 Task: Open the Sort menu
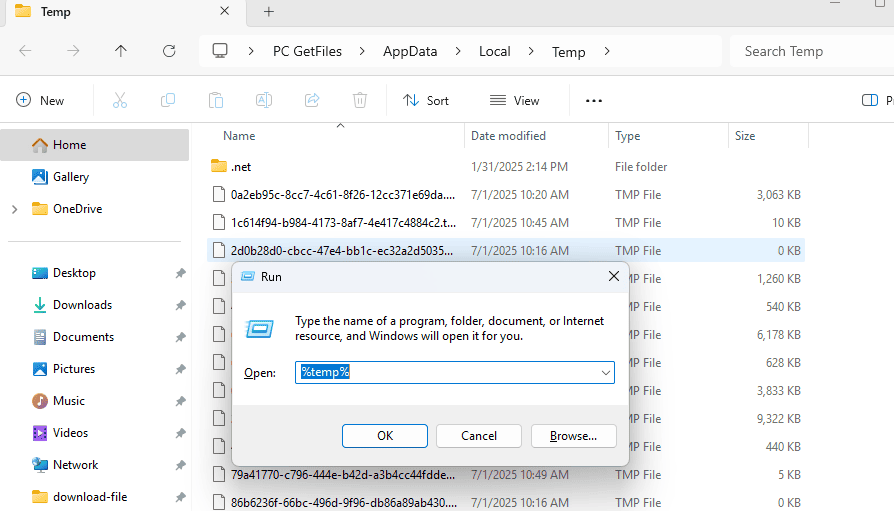pyautogui.click(x=426, y=100)
